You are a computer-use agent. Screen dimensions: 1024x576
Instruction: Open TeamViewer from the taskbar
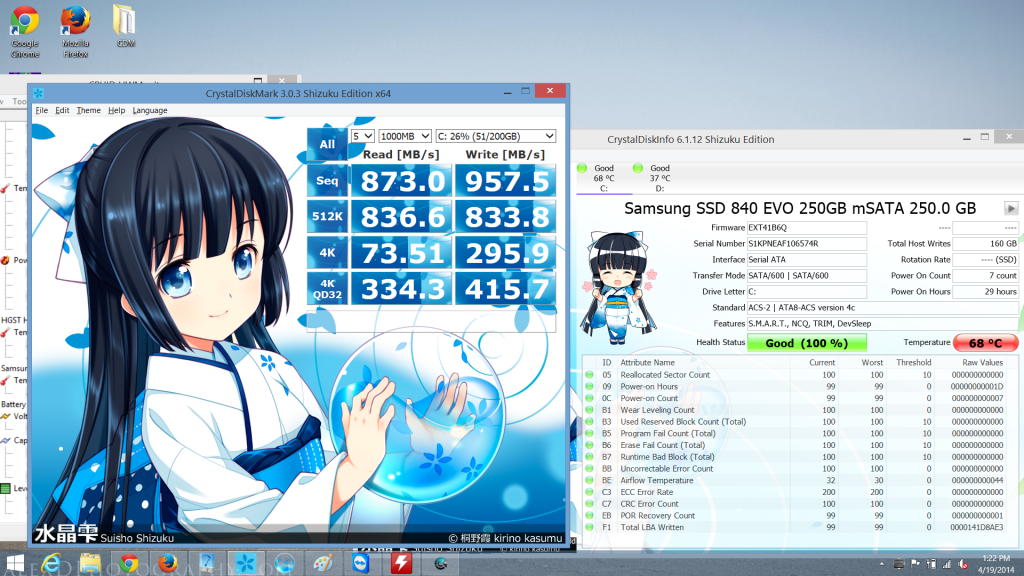(361, 564)
